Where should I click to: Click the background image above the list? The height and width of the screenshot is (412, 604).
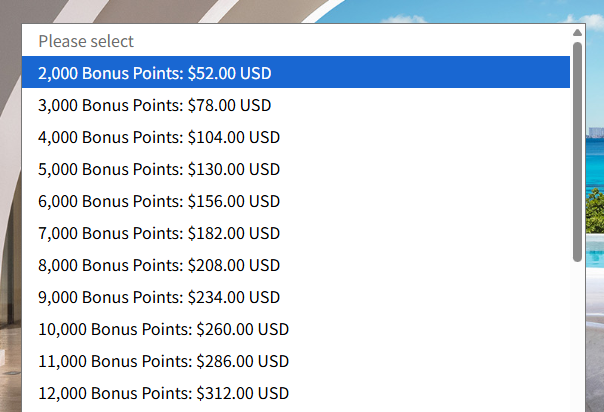300,10
